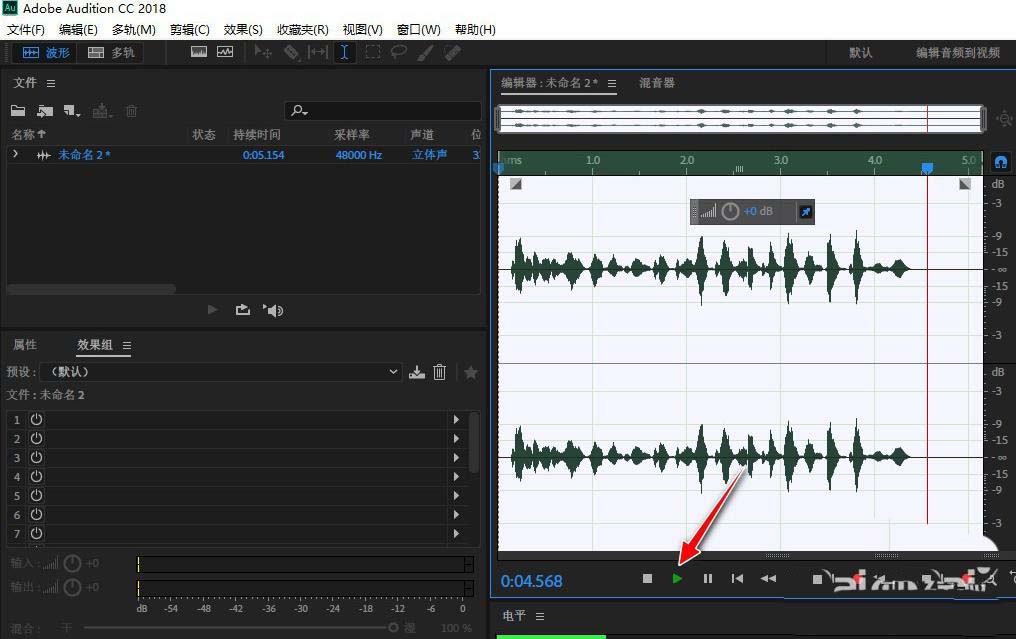Switch to 波形 waveform view
The image size is (1016, 639).
[x=45, y=52]
